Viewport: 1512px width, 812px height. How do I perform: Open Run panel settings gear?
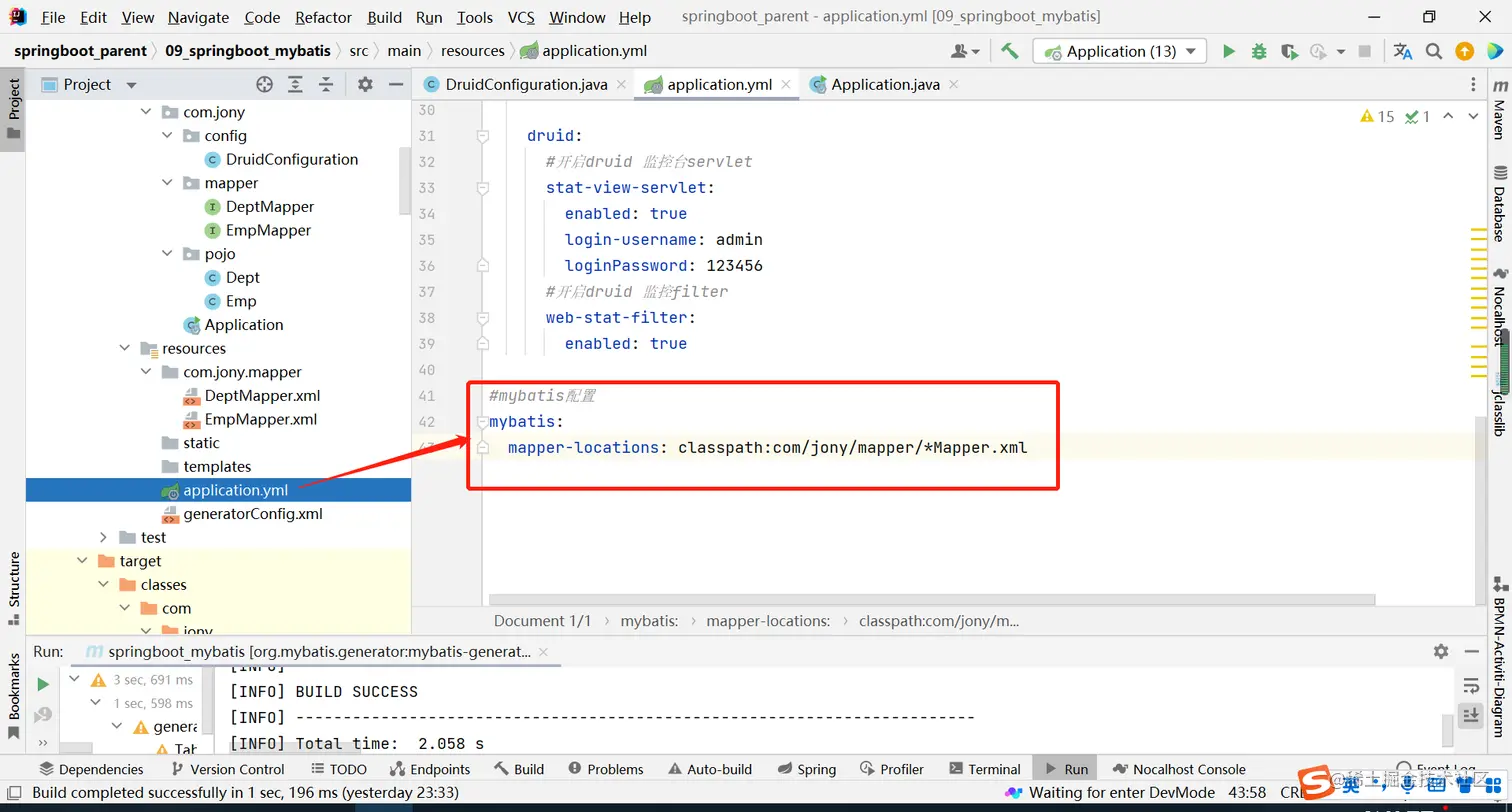(1441, 651)
